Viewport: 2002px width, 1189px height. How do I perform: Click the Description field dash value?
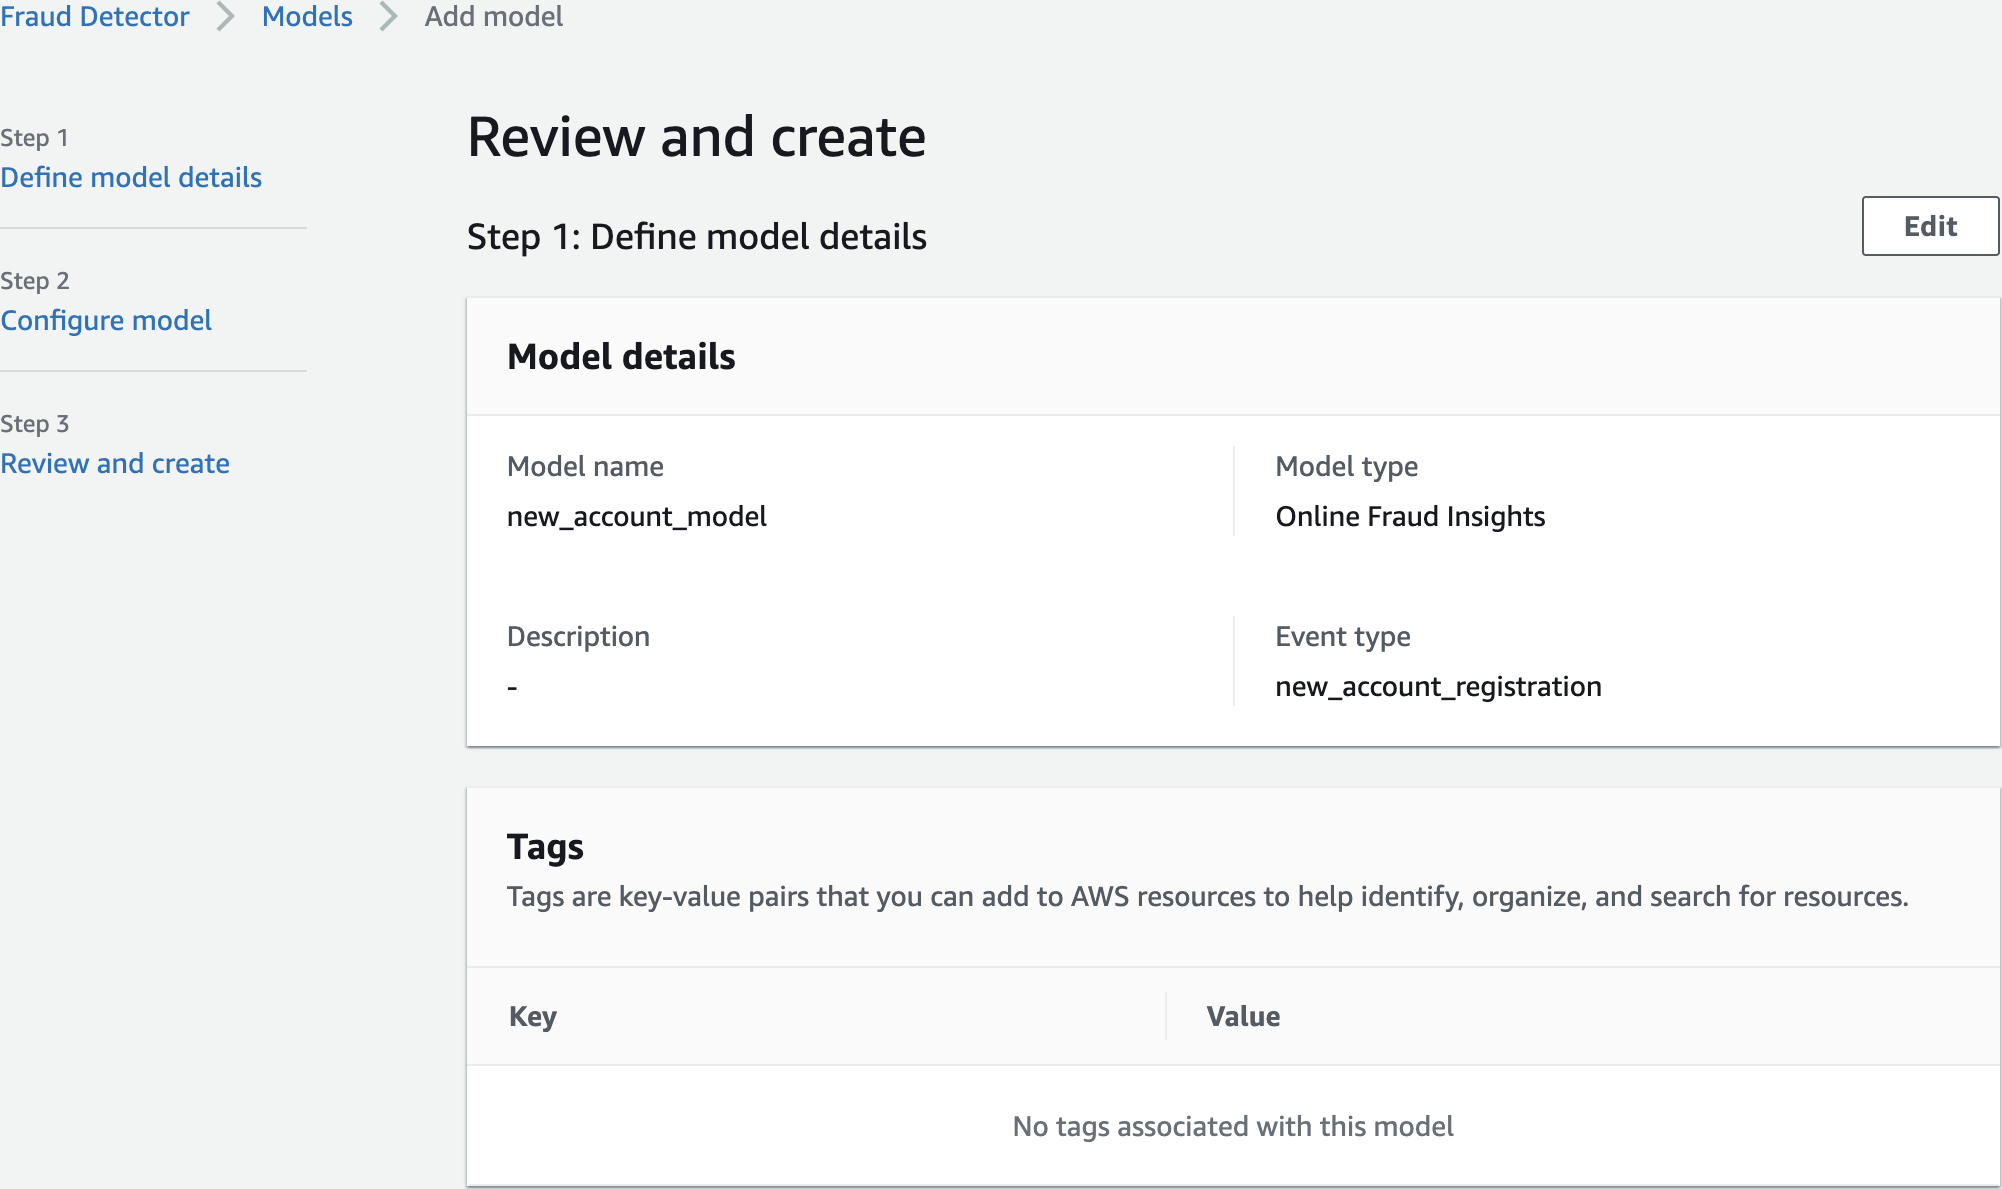pyautogui.click(x=512, y=688)
